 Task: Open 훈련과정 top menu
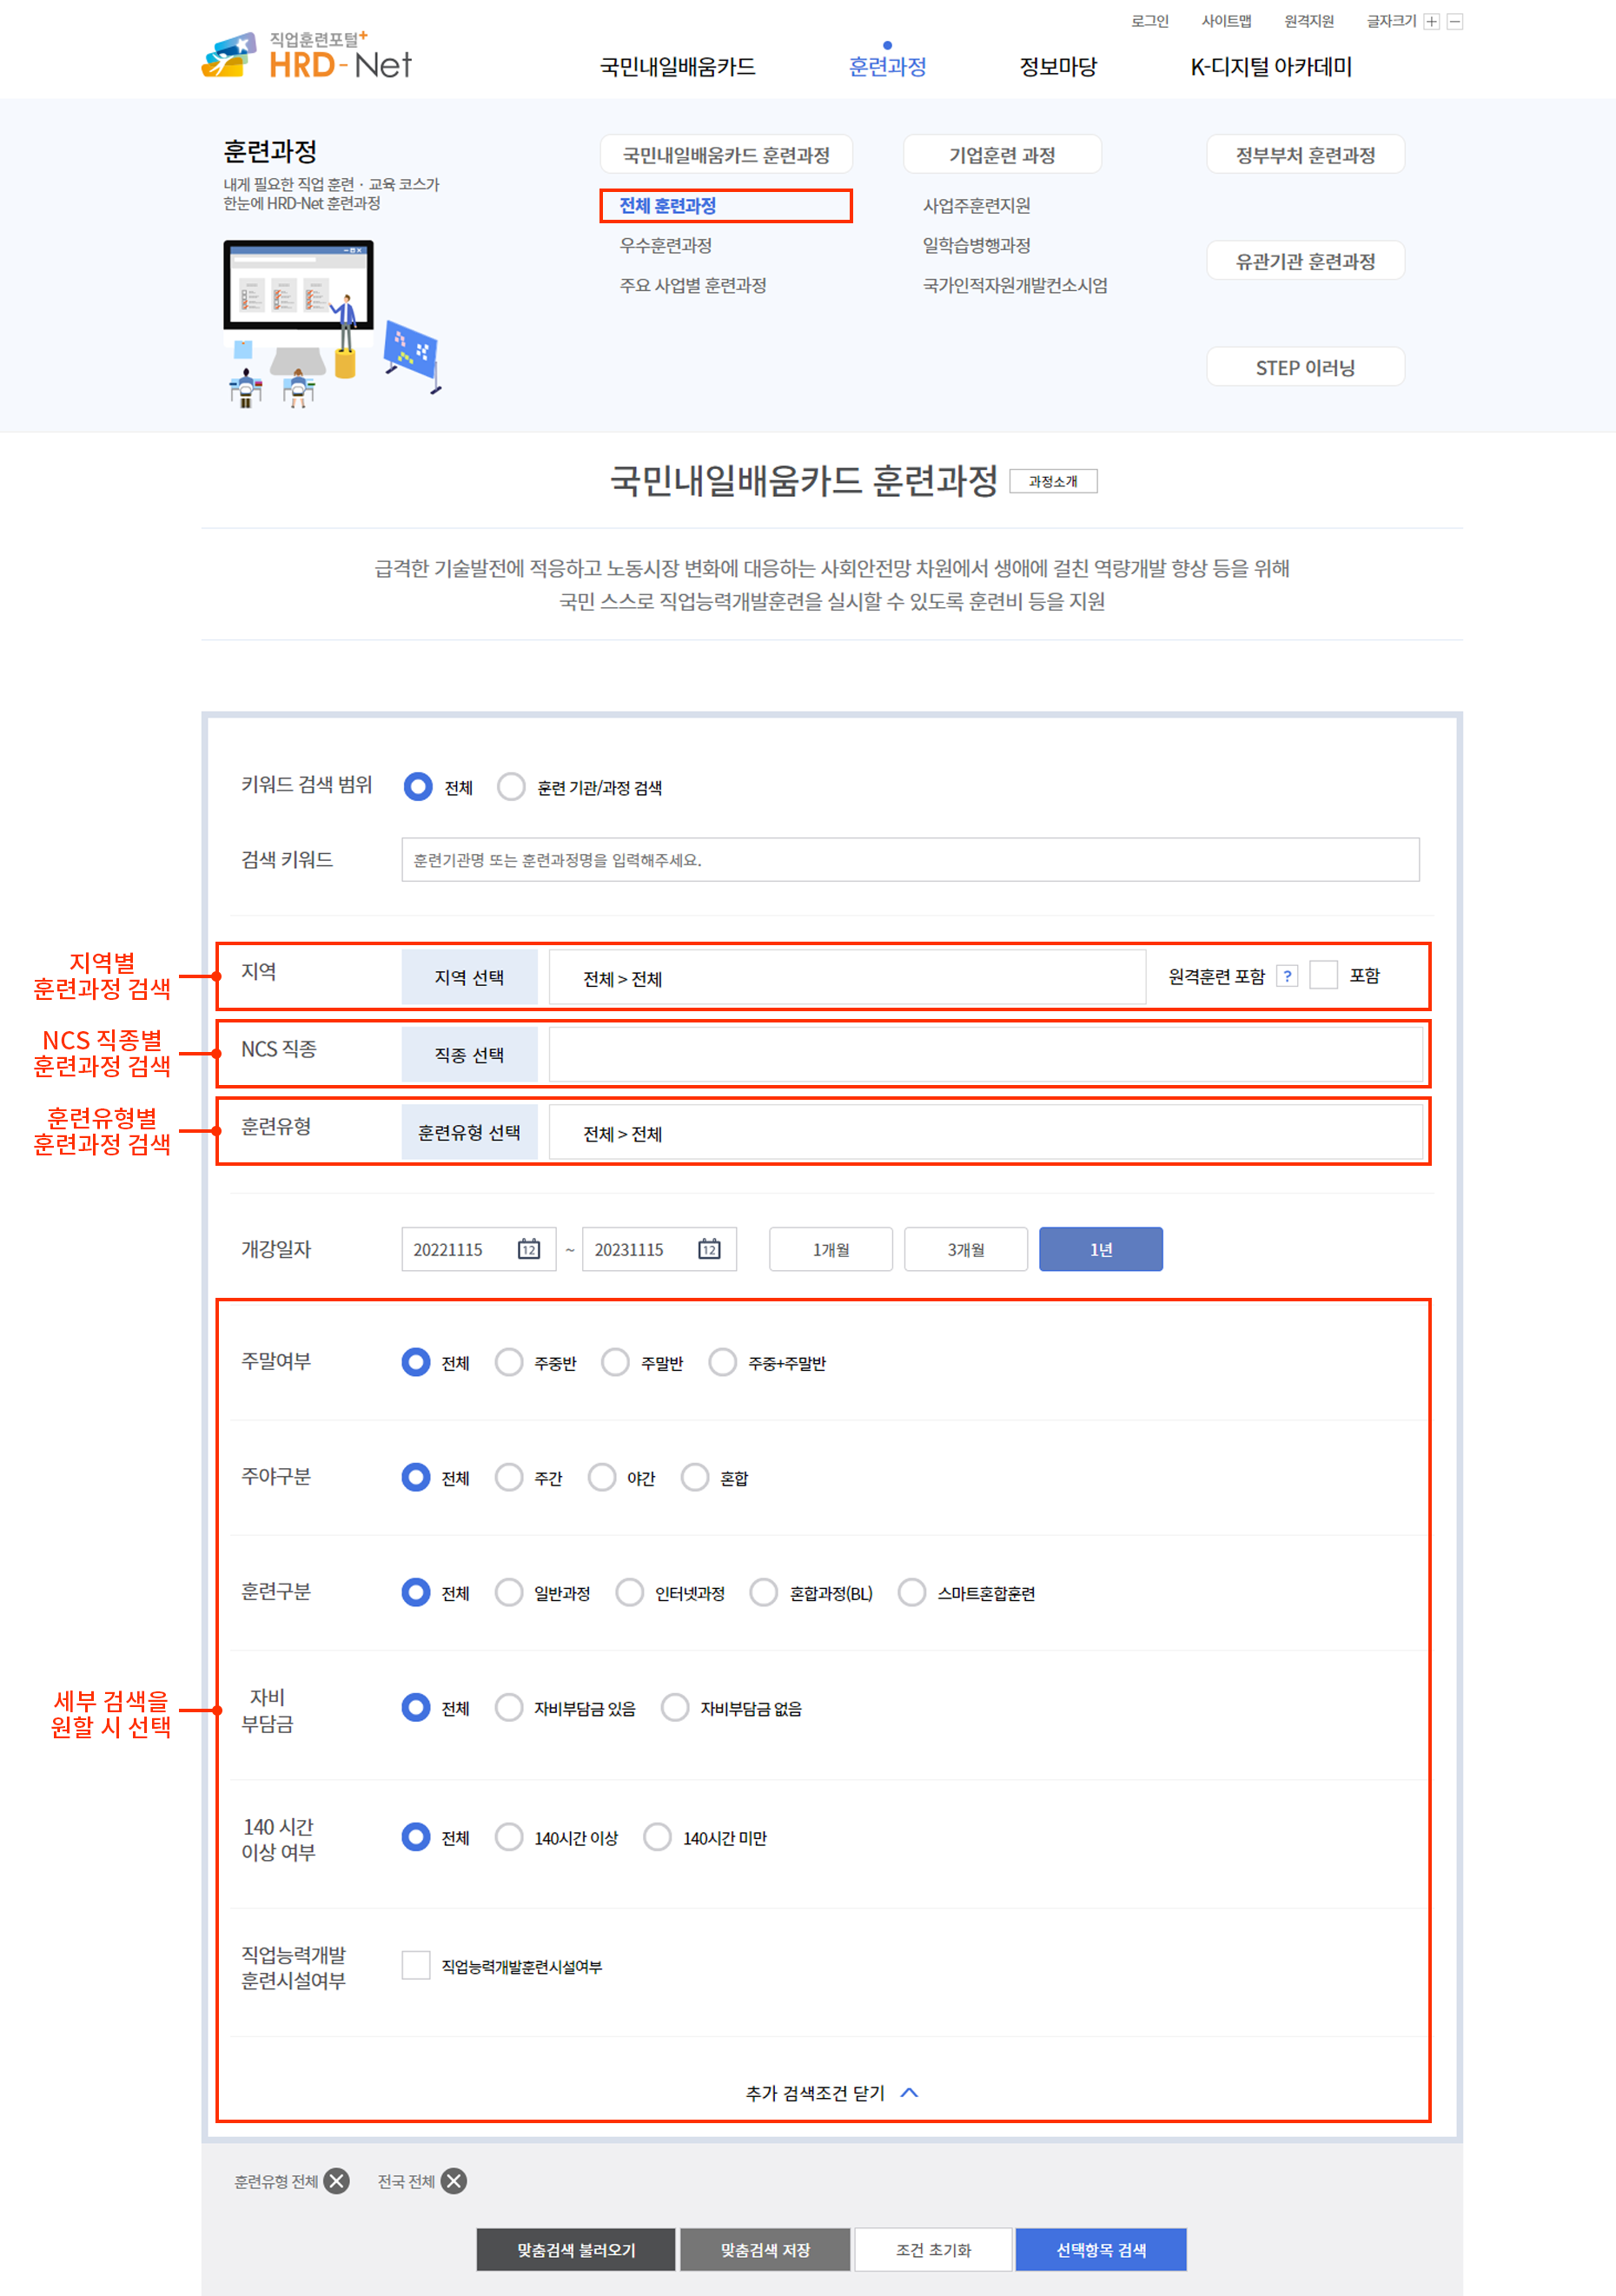[887, 67]
